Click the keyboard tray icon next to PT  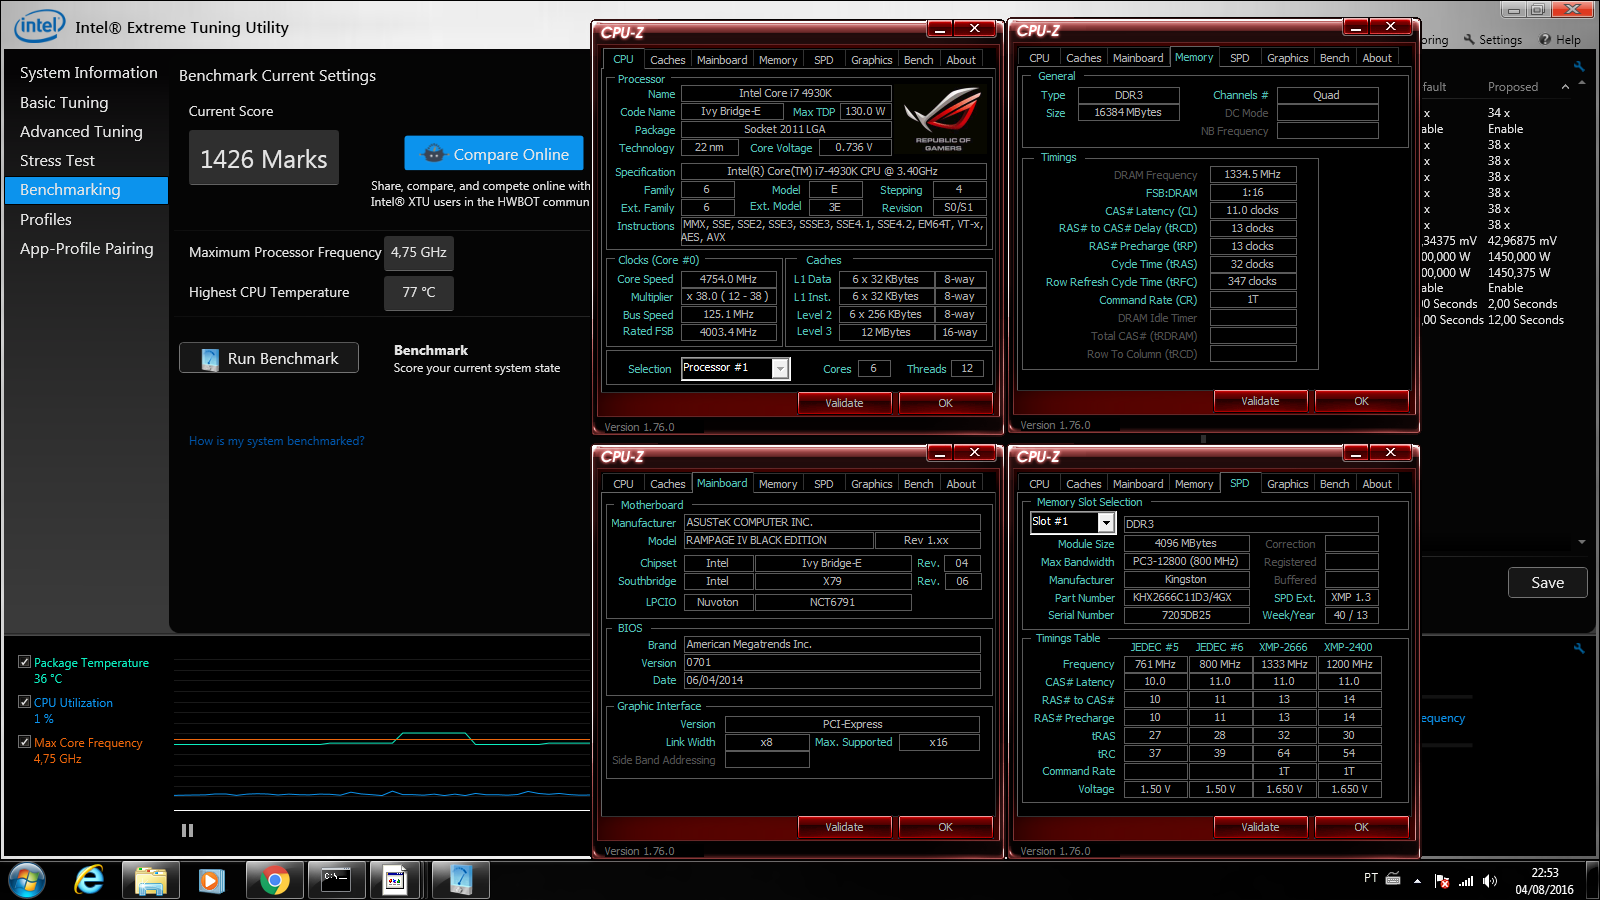point(1393,878)
